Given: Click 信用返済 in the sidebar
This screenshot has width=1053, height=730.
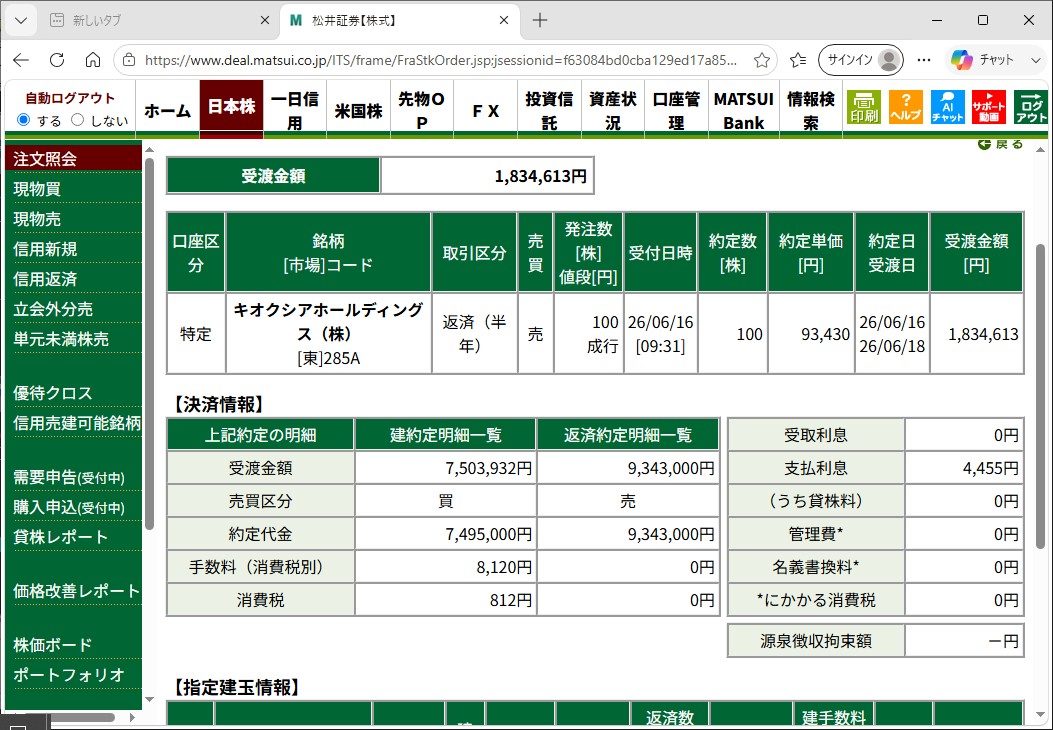Looking at the screenshot, I should (x=45, y=279).
